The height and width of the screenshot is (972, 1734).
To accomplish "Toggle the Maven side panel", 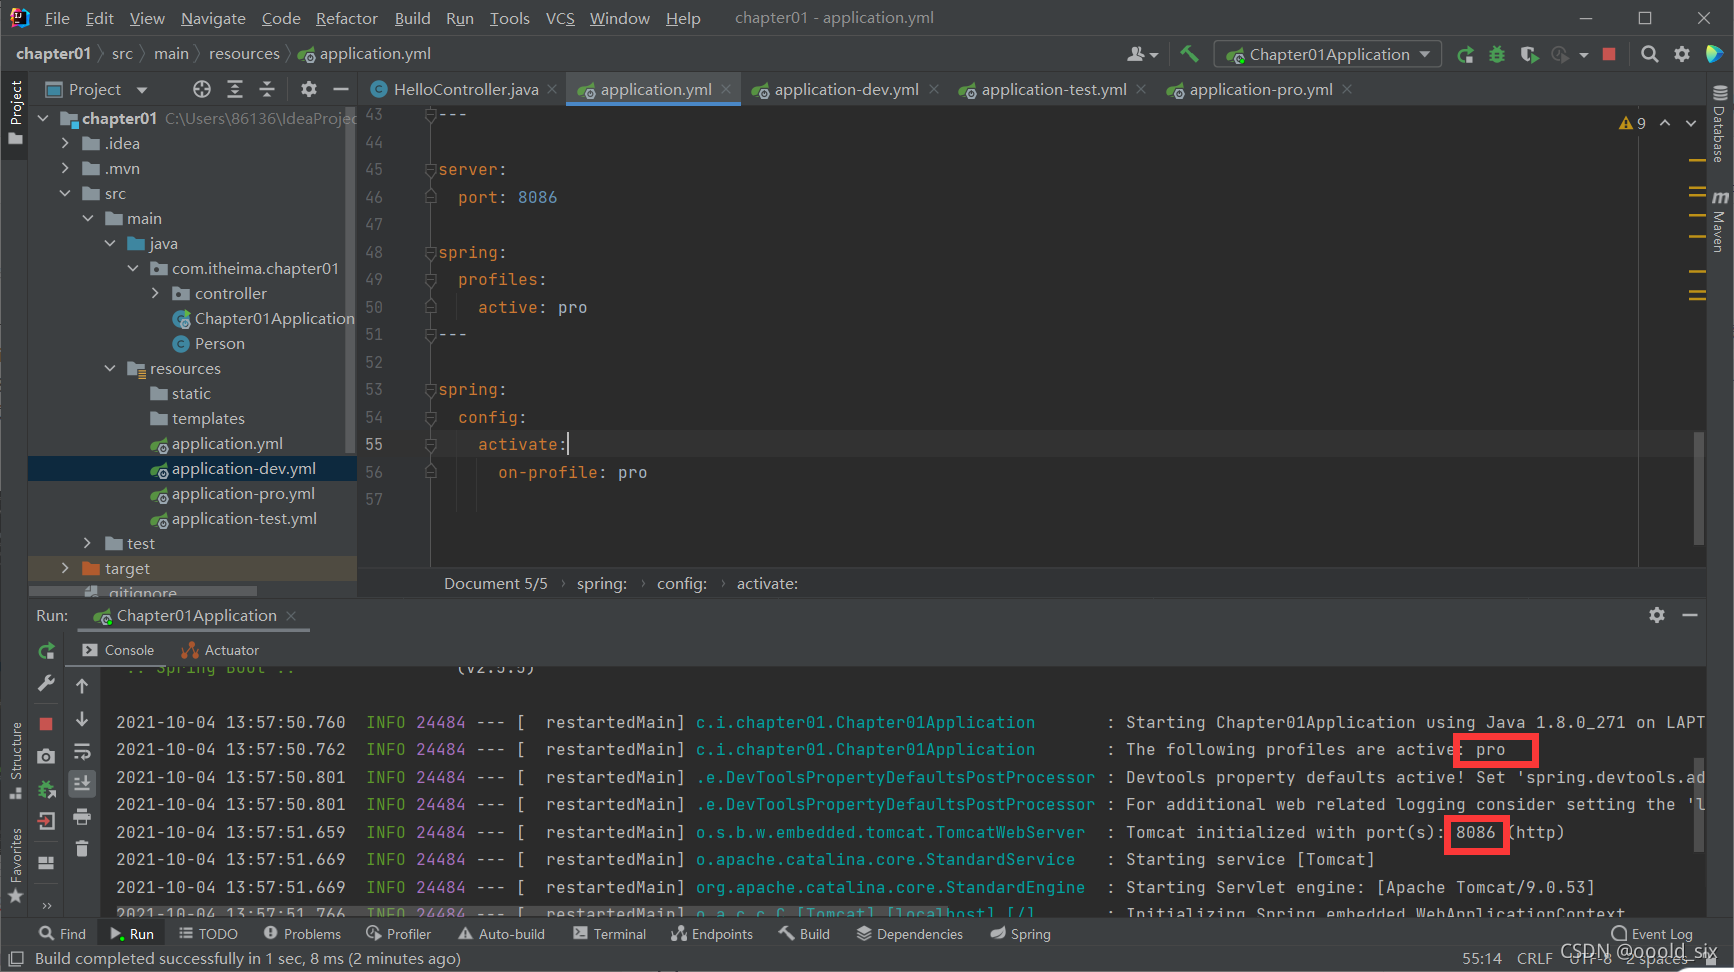I will pos(1720,220).
